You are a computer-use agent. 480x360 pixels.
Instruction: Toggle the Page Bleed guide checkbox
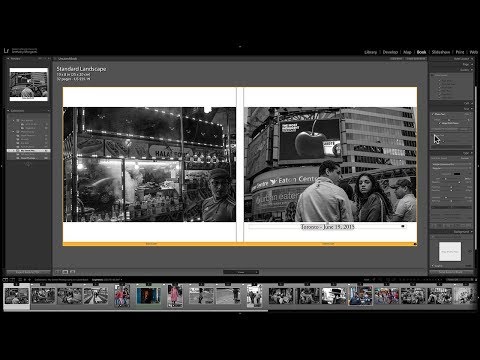(x=440, y=80)
